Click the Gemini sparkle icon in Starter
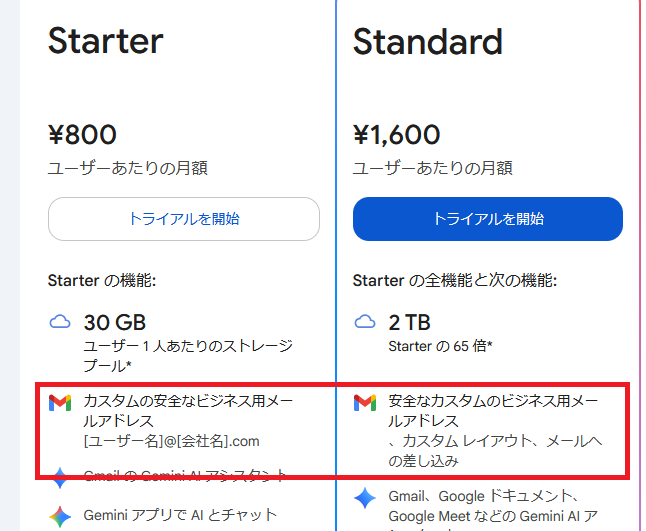The image size is (646, 531). click(x=60, y=478)
